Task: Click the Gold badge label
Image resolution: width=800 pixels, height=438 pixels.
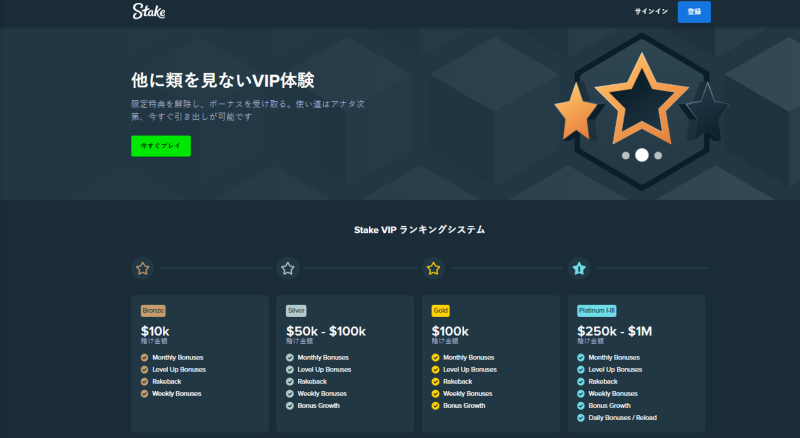Action: (440, 310)
